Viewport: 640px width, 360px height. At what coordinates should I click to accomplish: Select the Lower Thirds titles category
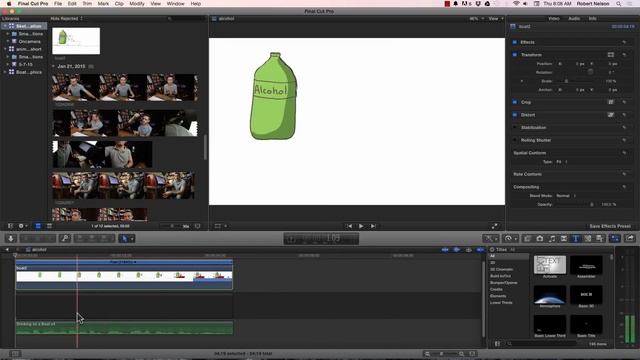[x=501, y=302]
